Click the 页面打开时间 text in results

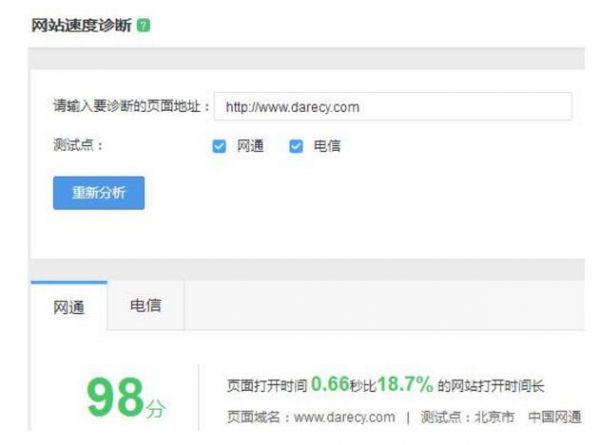pyautogui.click(x=267, y=386)
